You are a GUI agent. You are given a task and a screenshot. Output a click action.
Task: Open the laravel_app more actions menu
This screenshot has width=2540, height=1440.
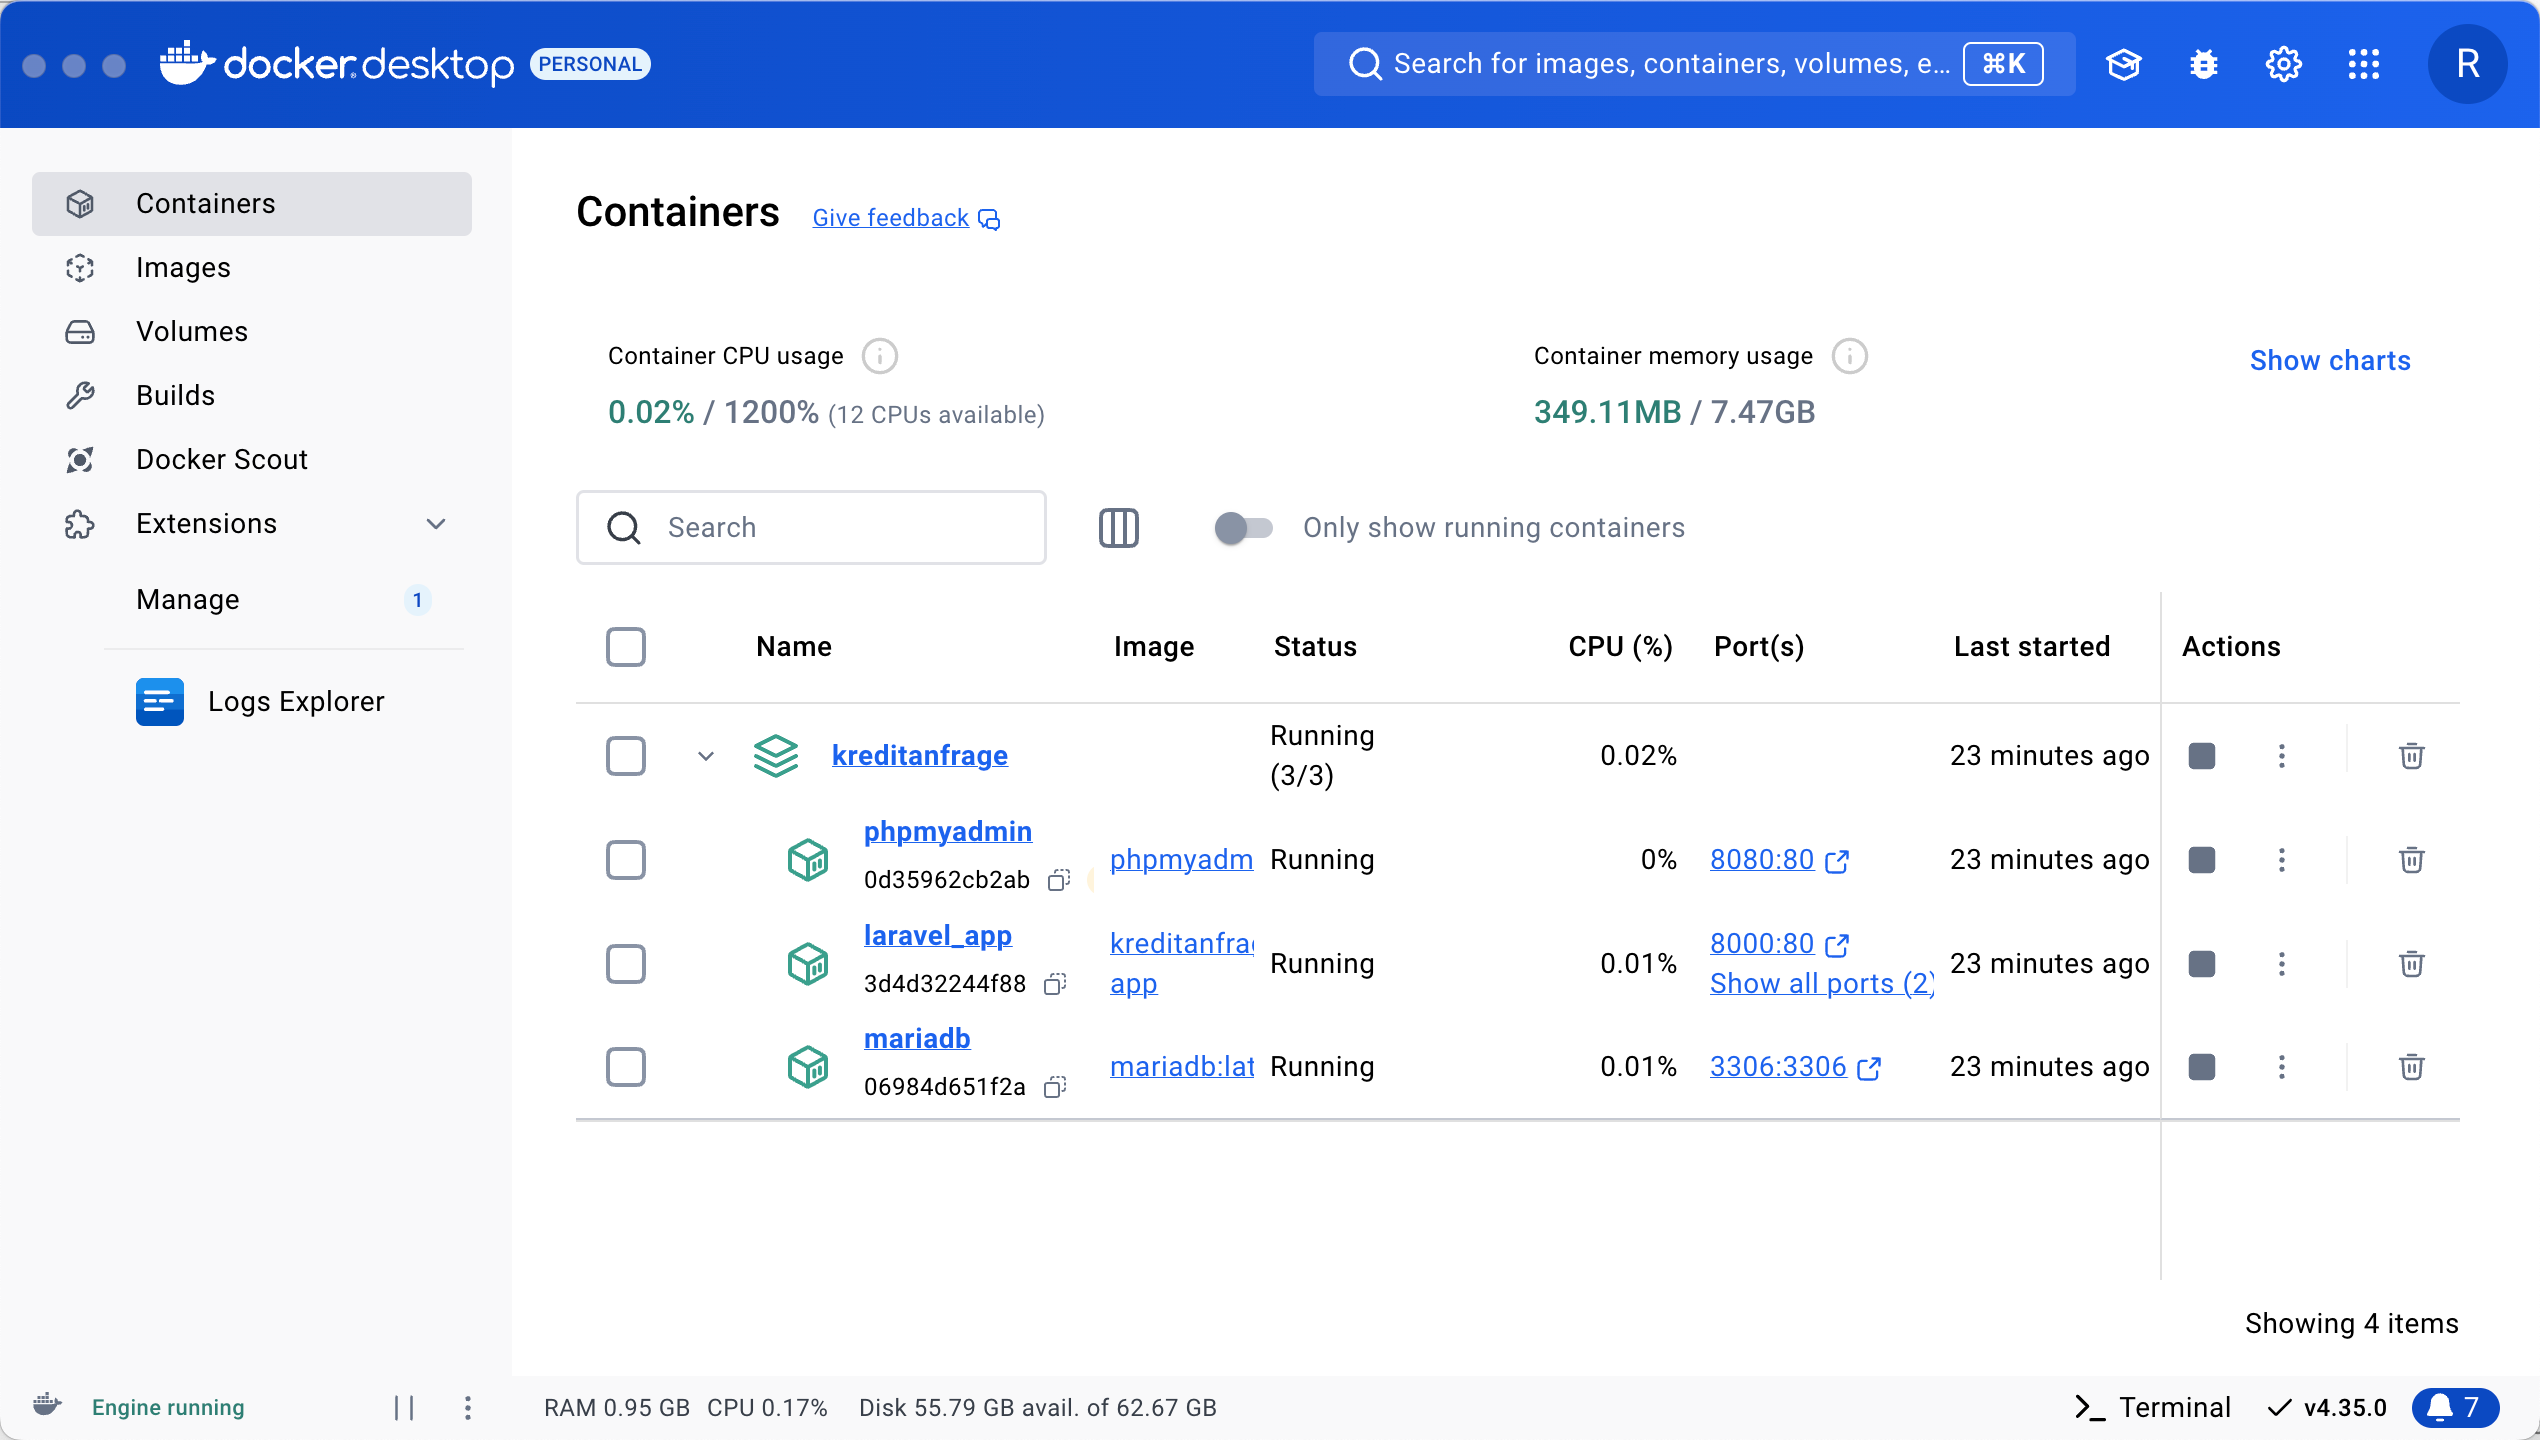click(2282, 964)
